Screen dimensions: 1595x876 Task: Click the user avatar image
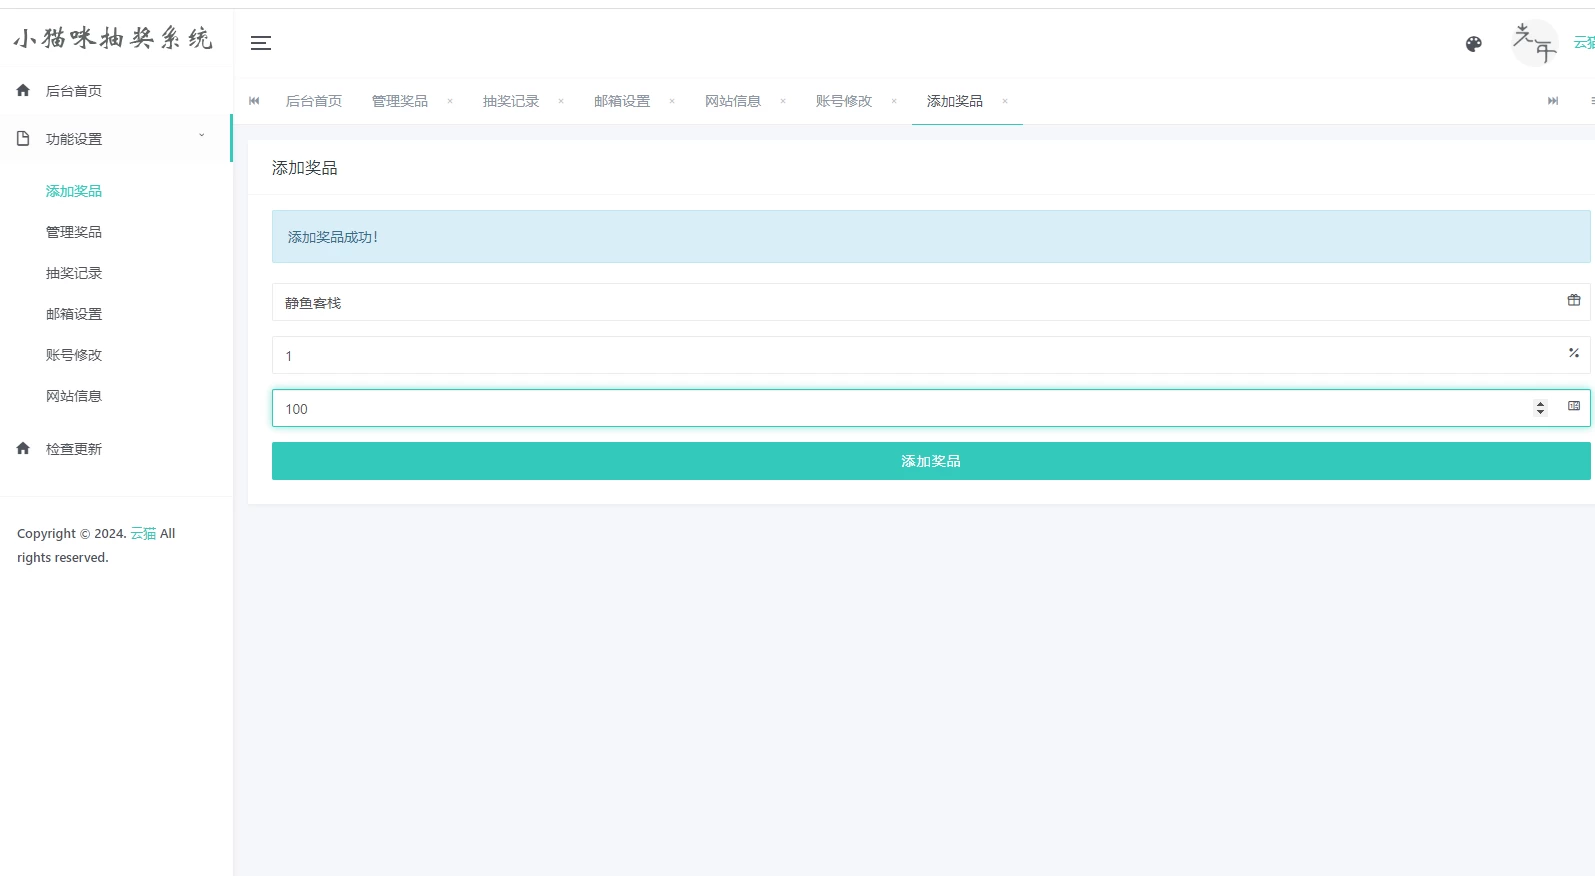[1534, 43]
